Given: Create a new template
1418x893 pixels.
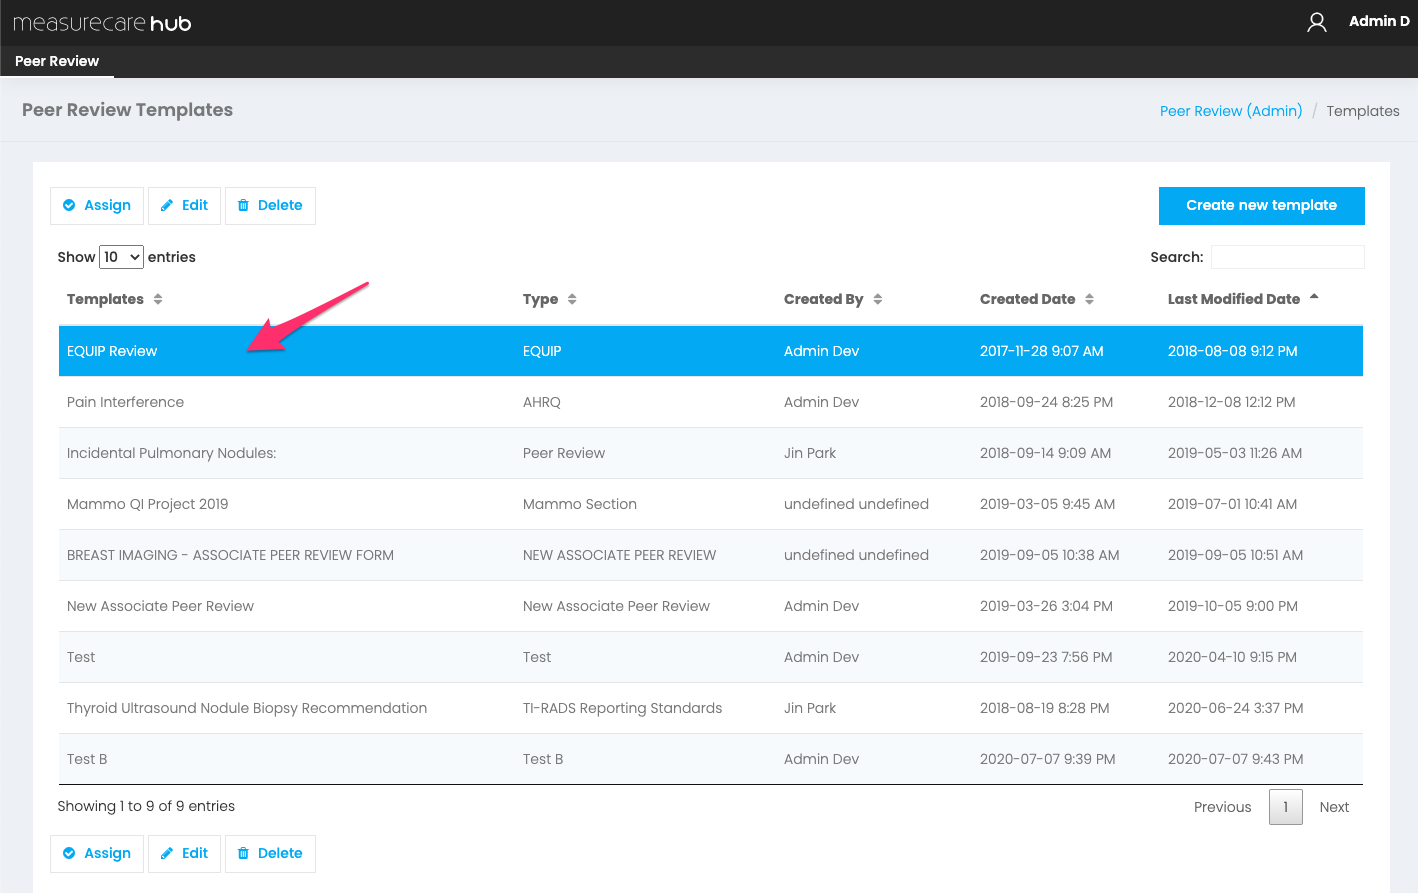Looking at the screenshot, I should (x=1261, y=206).
